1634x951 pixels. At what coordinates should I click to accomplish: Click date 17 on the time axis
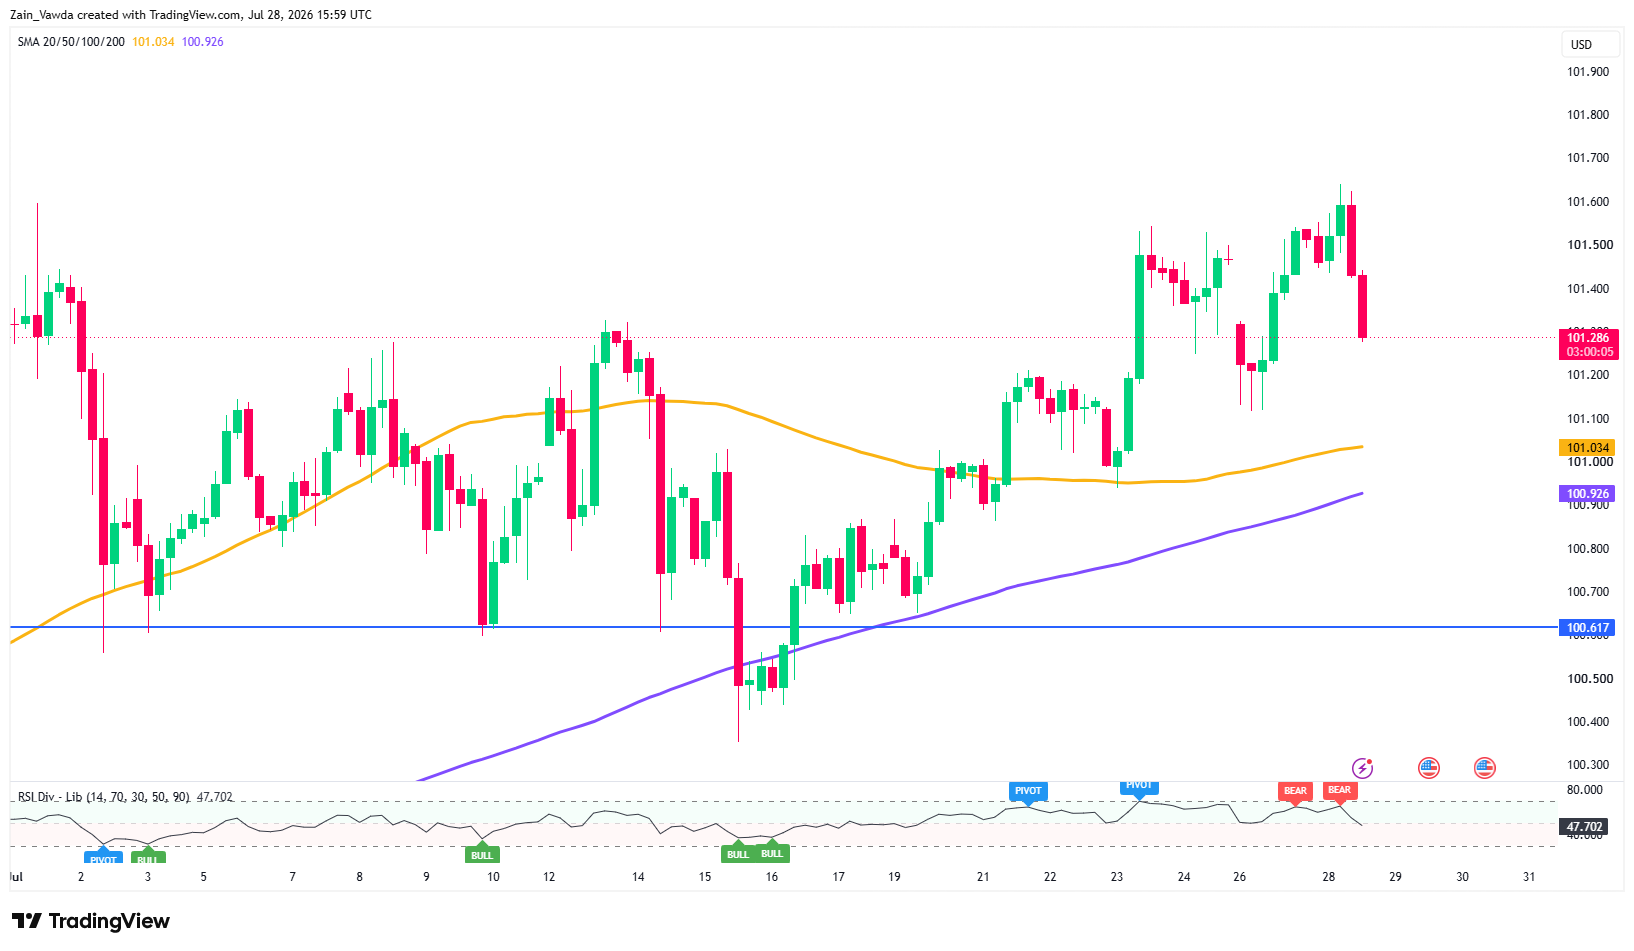click(839, 877)
